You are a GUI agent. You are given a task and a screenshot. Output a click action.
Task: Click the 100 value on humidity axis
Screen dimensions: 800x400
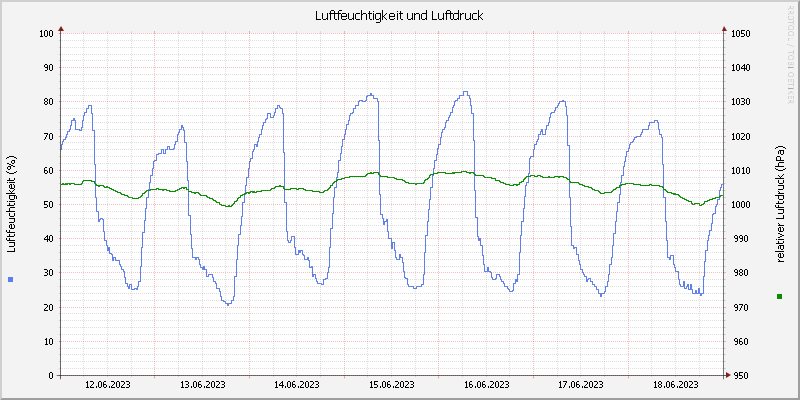click(46, 34)
